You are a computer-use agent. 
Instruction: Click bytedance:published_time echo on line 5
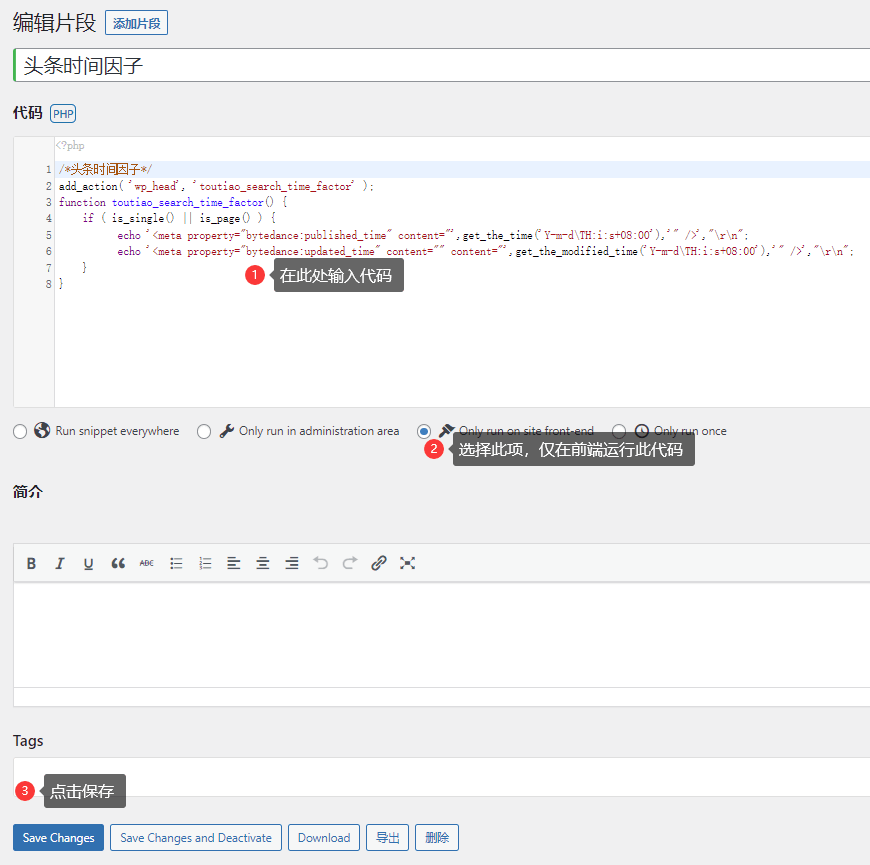(432, 235)
